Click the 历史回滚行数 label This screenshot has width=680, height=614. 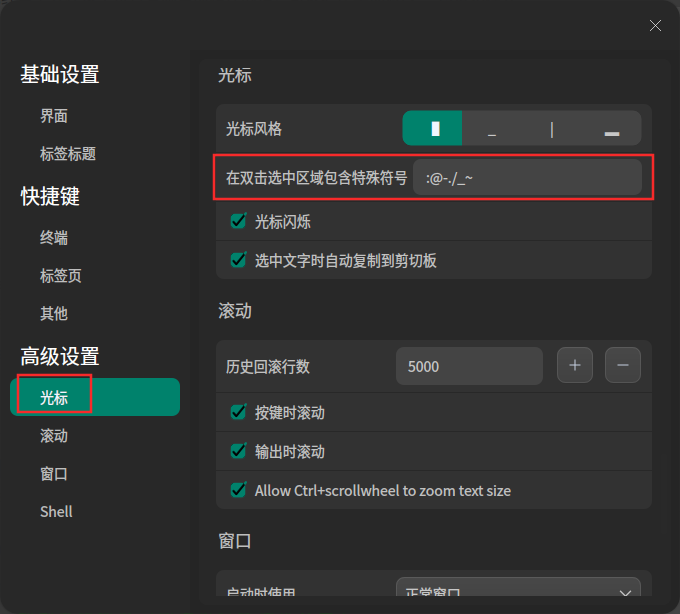tap(268, 367)
